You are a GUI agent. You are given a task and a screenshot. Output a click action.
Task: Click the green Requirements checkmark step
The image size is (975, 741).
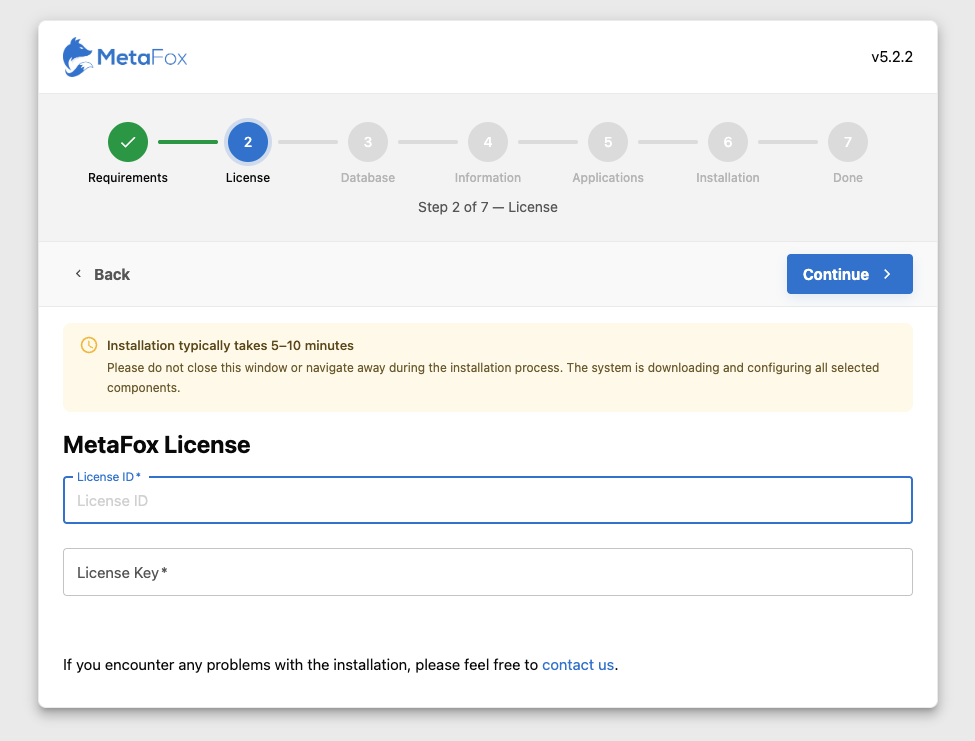[128, 142]
